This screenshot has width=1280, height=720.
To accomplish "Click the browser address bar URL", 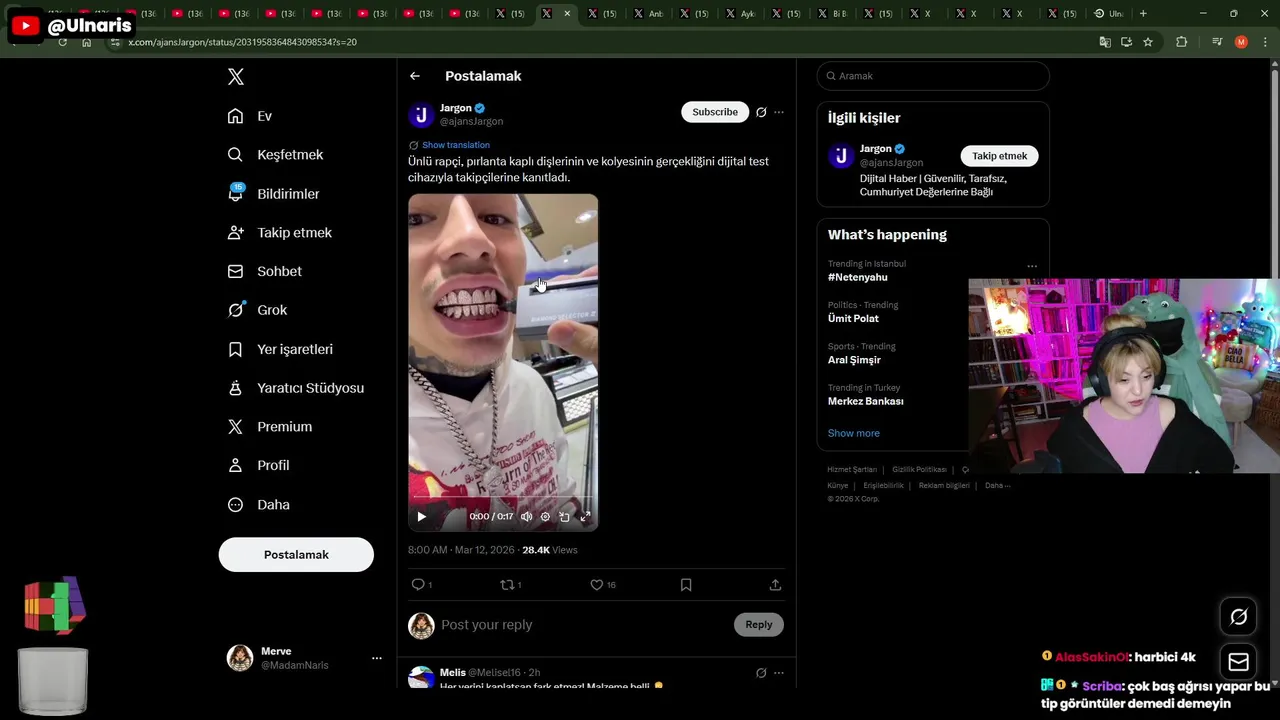I will tap(243, 42).
